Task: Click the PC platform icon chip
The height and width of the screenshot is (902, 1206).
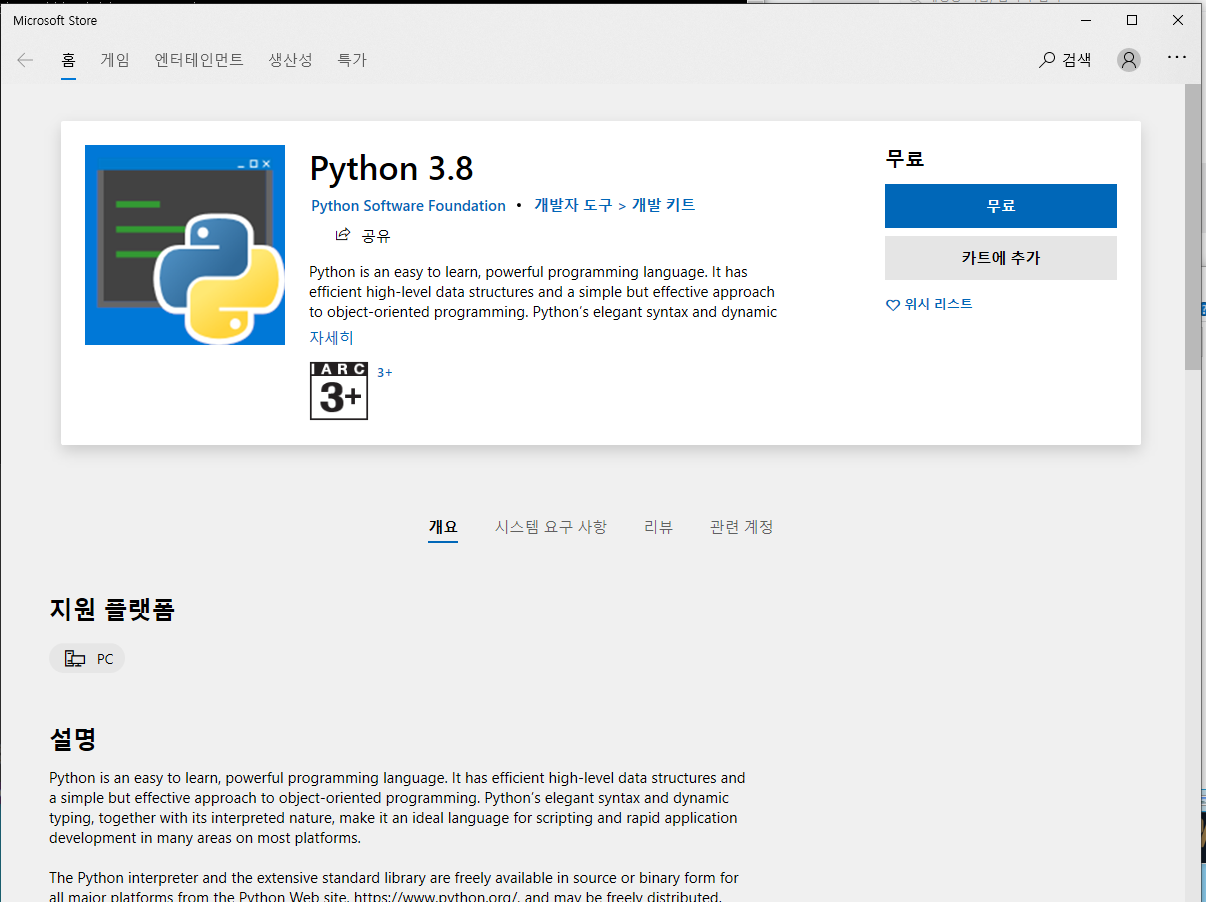Action: click(87, 658)
